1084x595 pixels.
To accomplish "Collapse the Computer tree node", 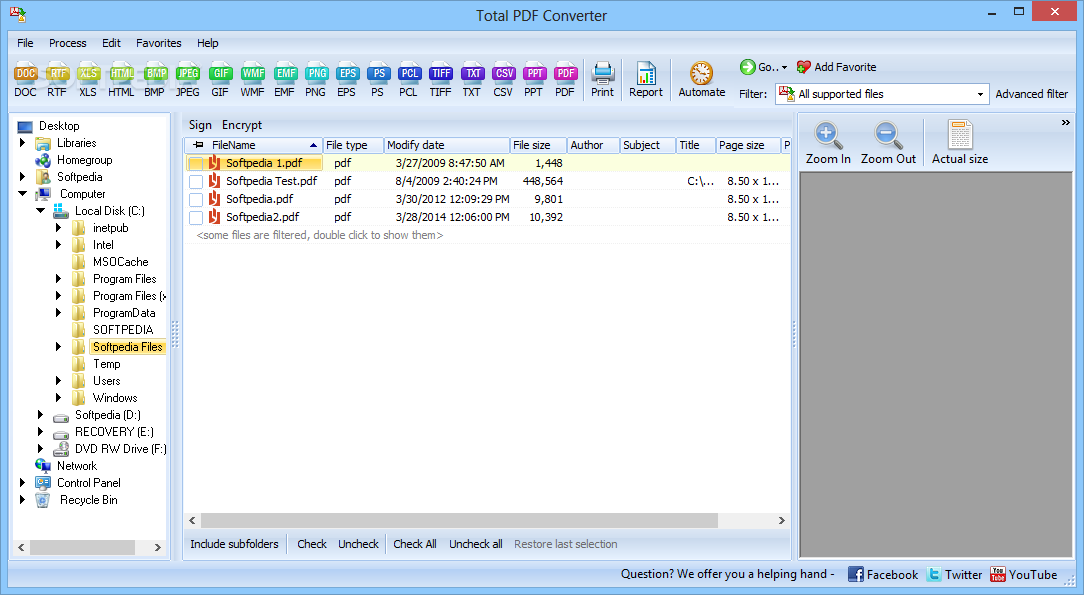I will coord(23,193).
